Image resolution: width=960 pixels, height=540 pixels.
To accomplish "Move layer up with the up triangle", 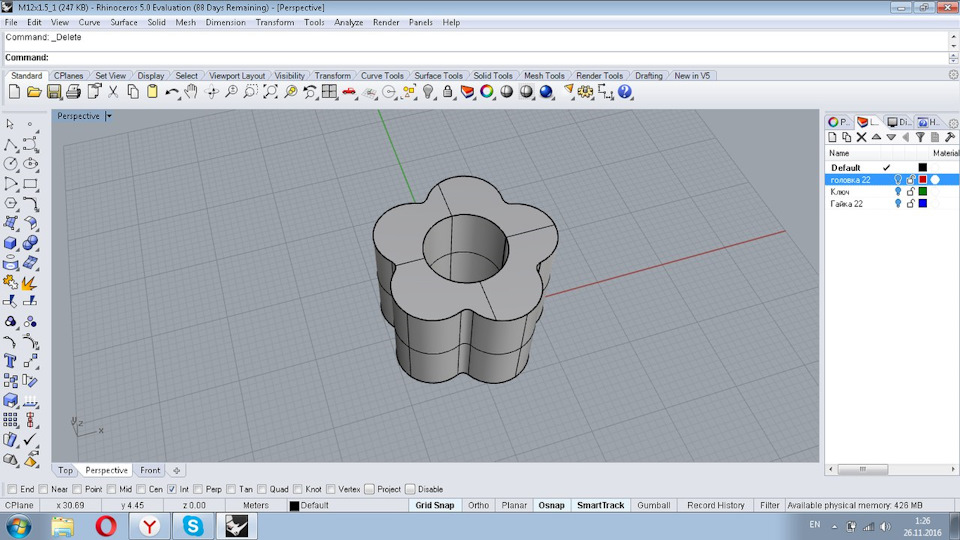I will (876, 137).
